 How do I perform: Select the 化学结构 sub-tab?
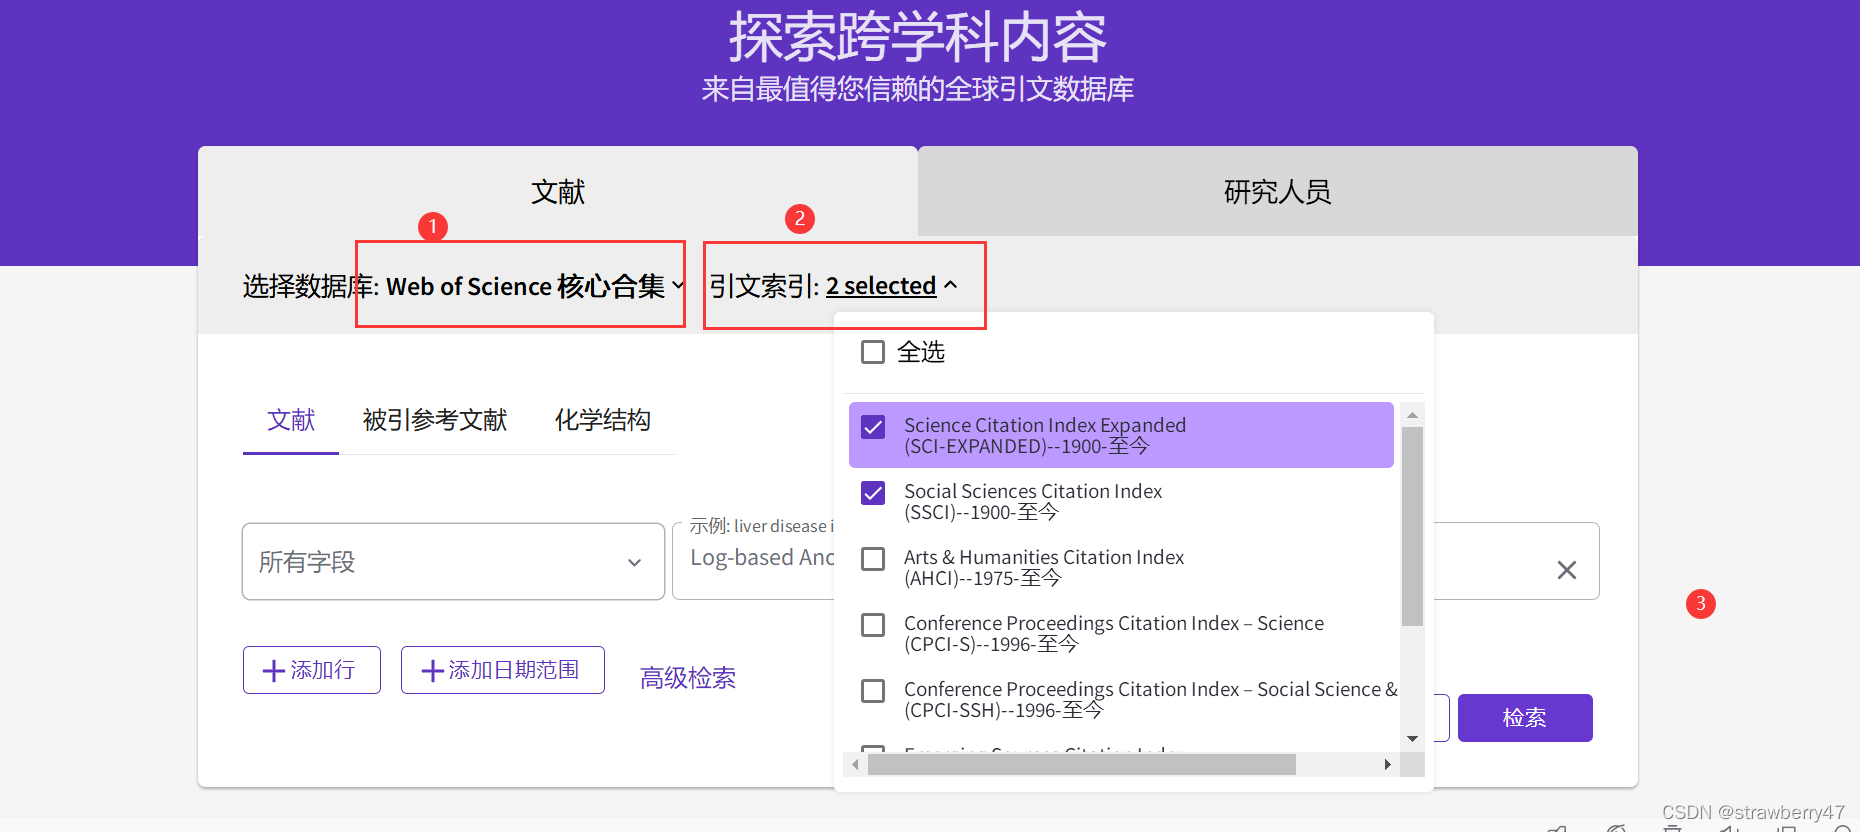pos(603,420)
